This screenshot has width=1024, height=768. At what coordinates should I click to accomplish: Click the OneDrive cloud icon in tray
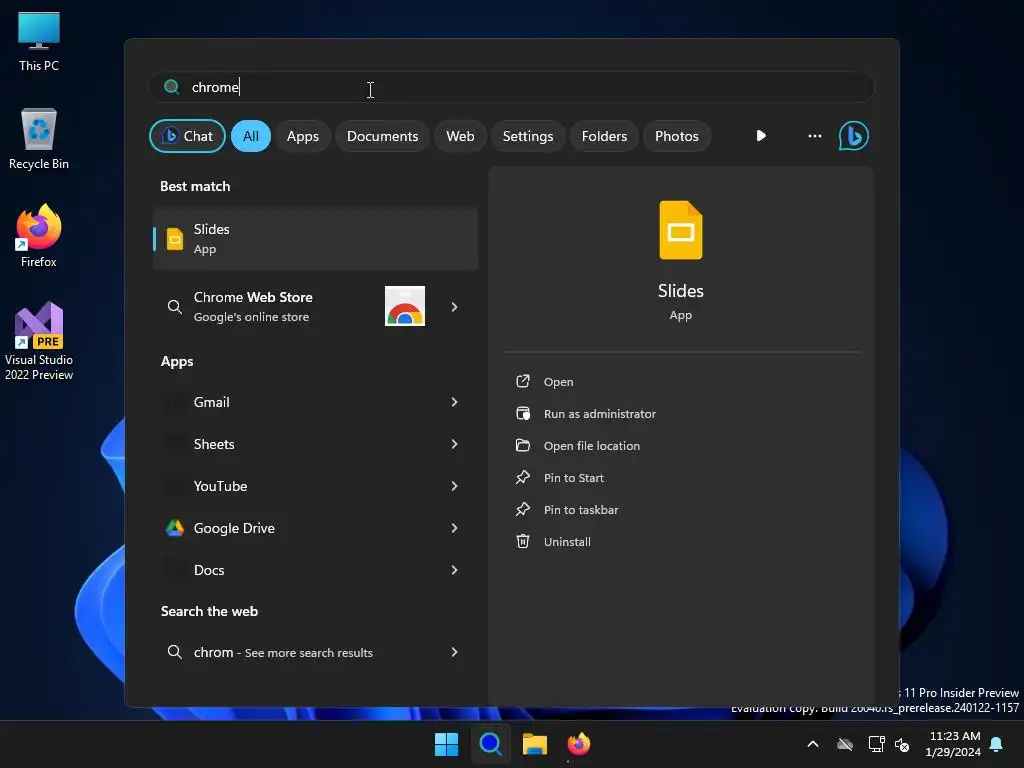(845, 744)
